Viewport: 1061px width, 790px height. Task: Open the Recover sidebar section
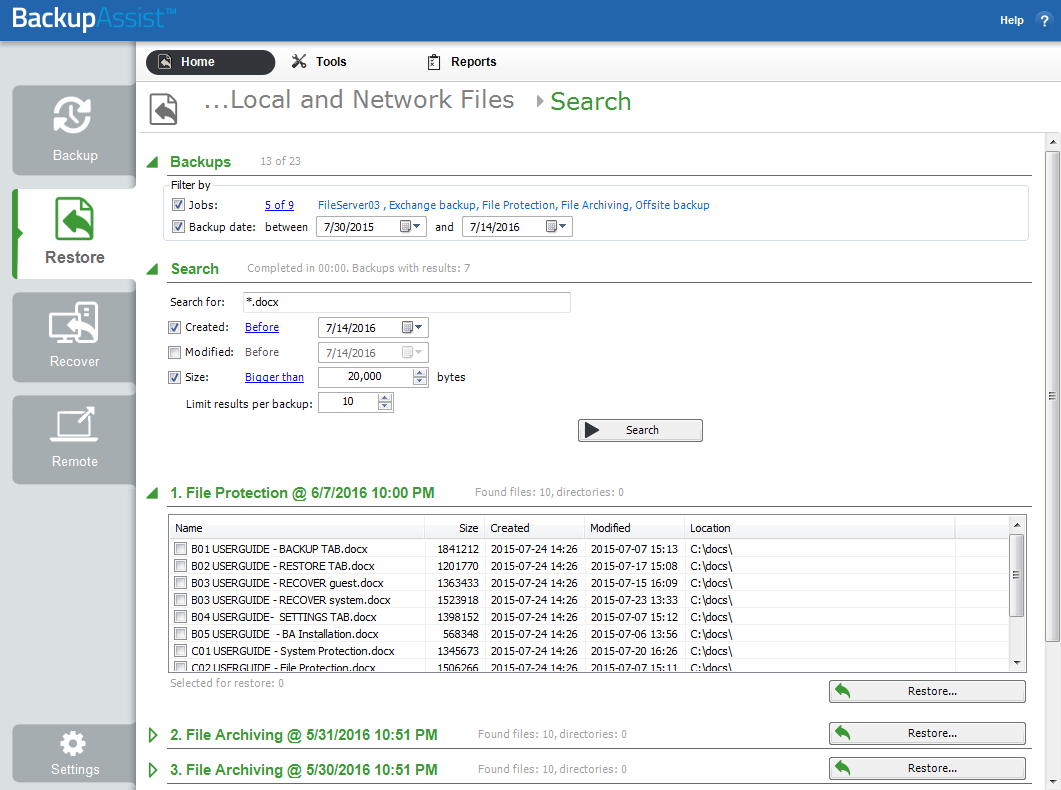(x=74, y=337)
